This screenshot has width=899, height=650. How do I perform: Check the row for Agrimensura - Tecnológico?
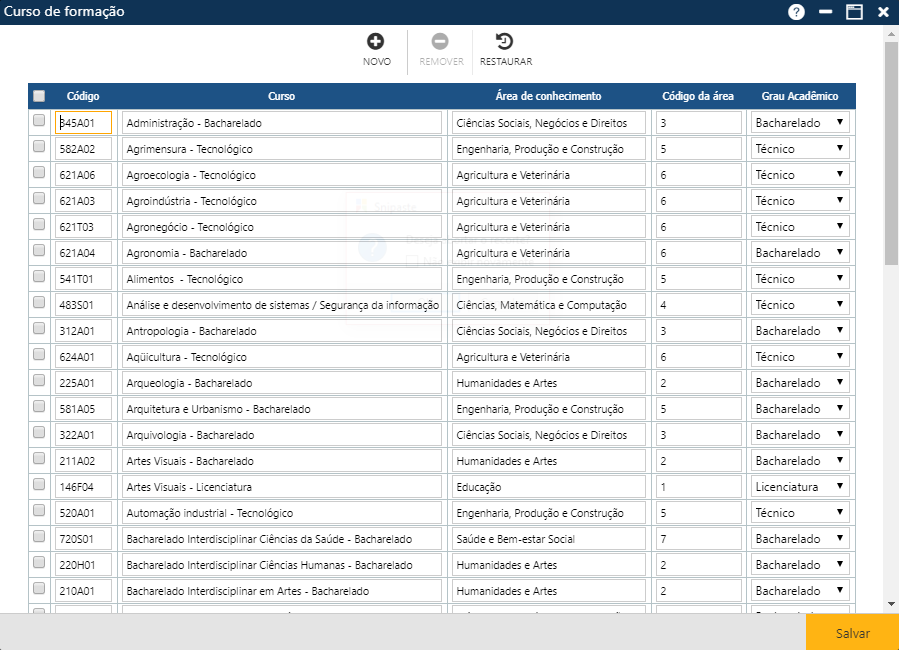[39, 146]
